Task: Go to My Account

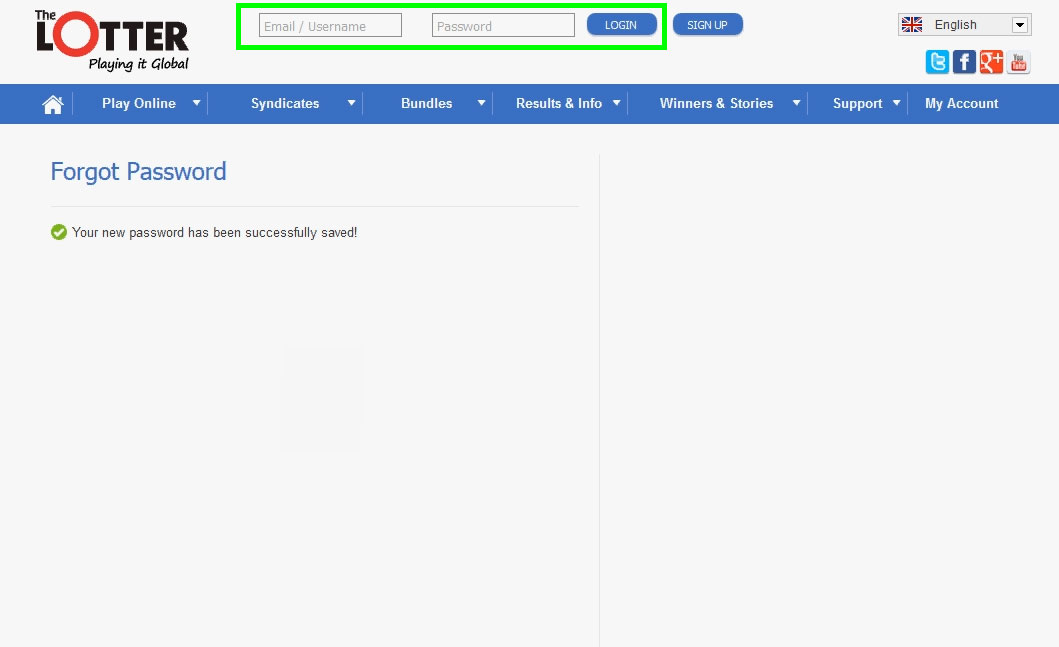Action: click(x=961, y=103)
